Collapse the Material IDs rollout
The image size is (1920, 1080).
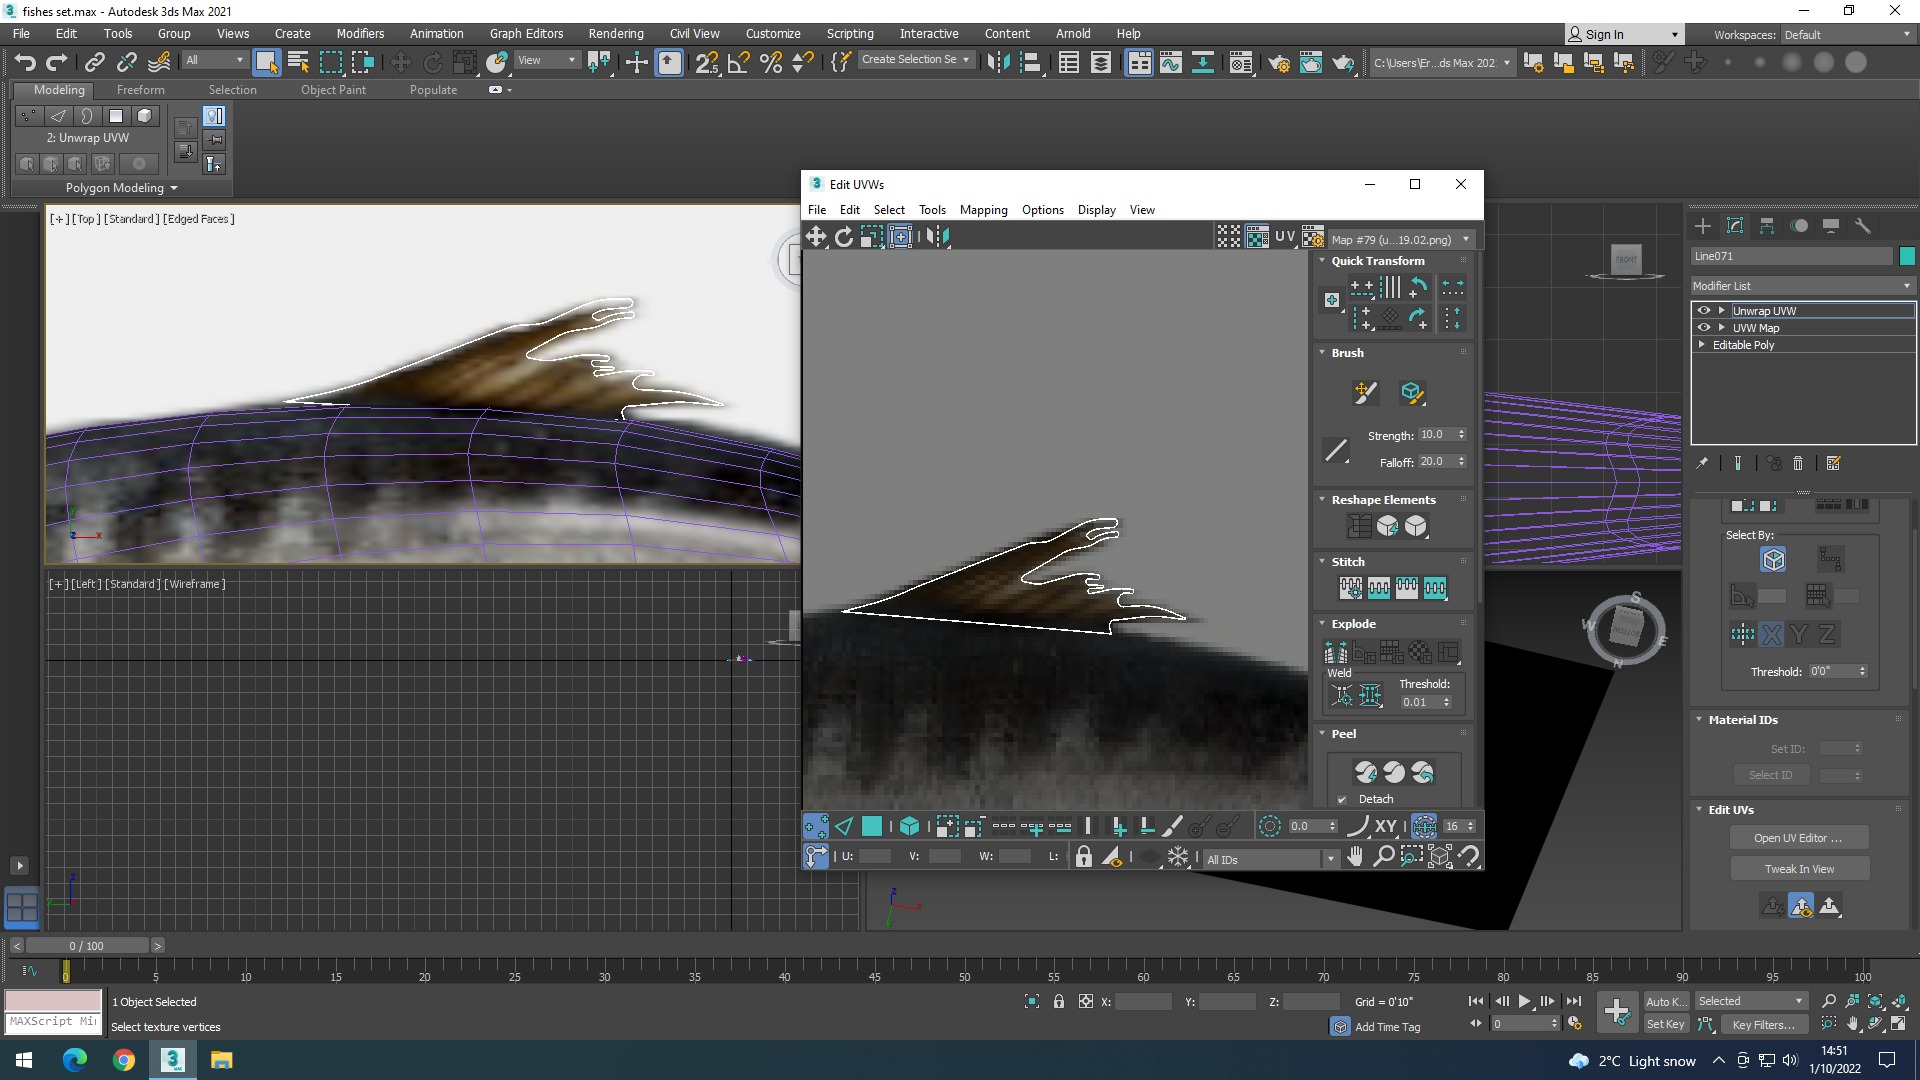(x=1699, y=720)
